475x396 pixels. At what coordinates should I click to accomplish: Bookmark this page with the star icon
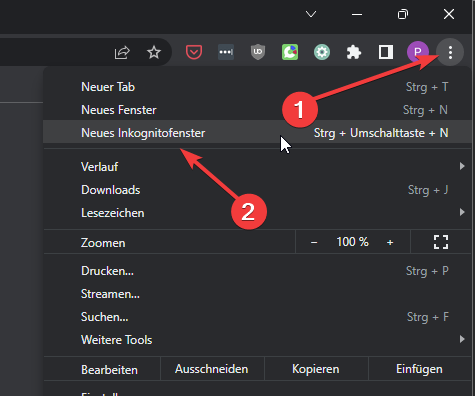coord(154,52)
